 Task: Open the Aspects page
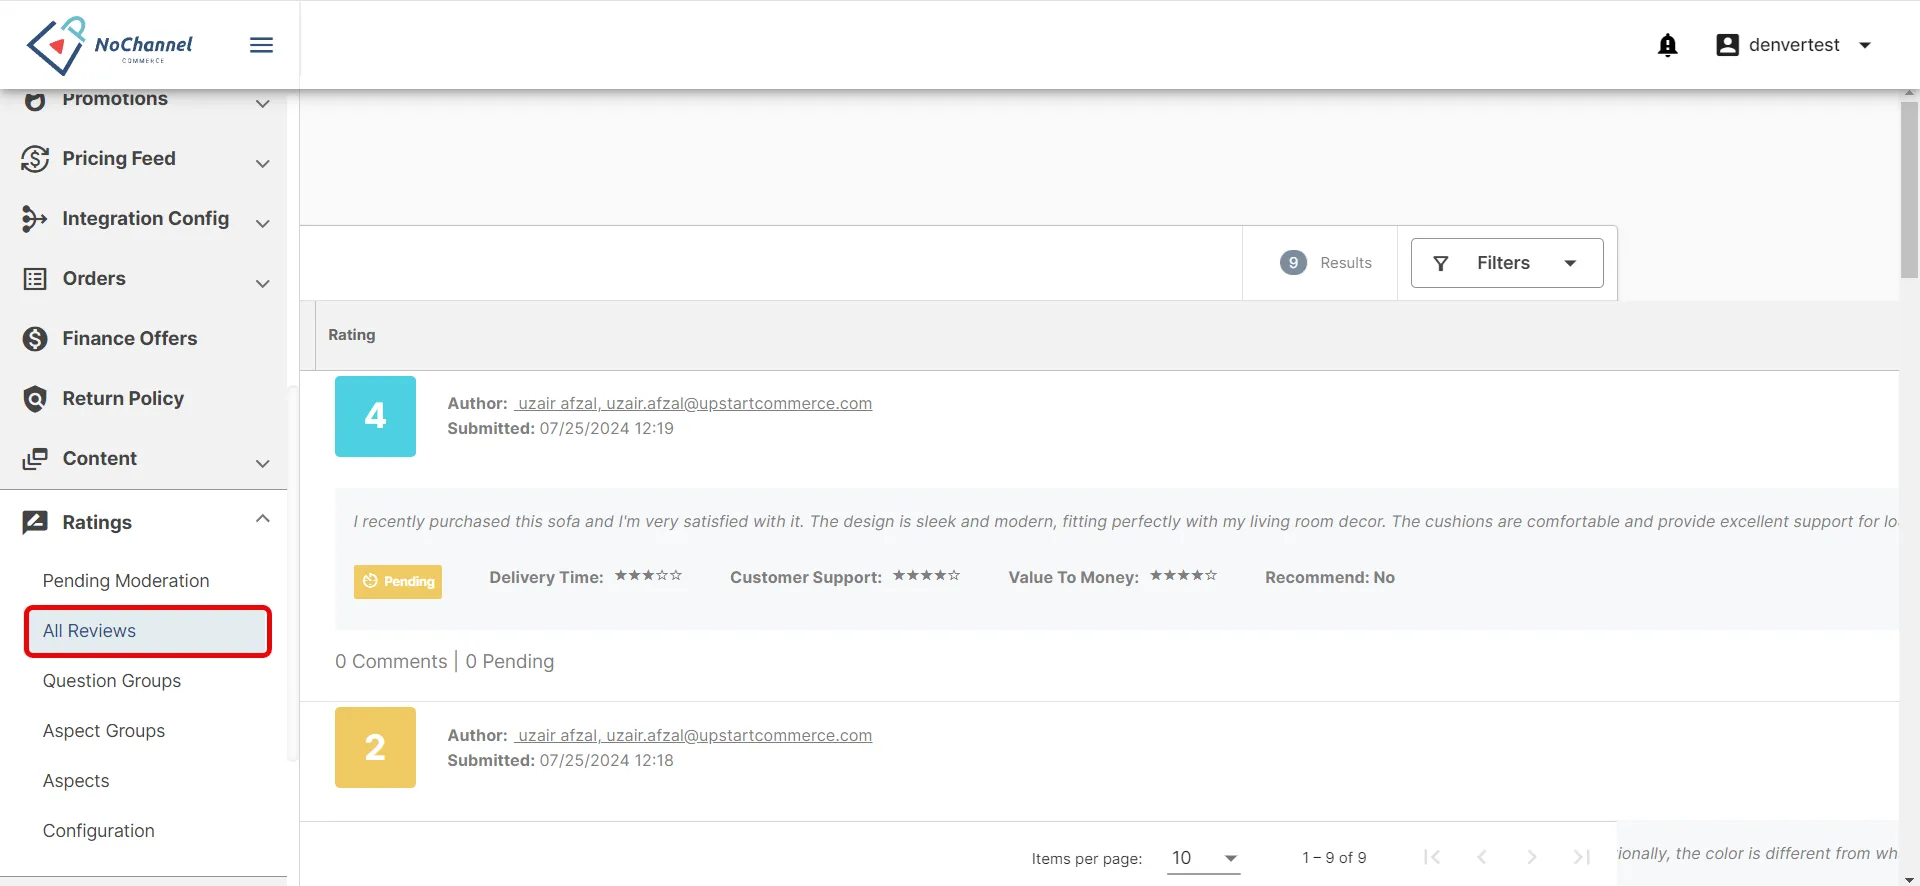coord(76,781)
